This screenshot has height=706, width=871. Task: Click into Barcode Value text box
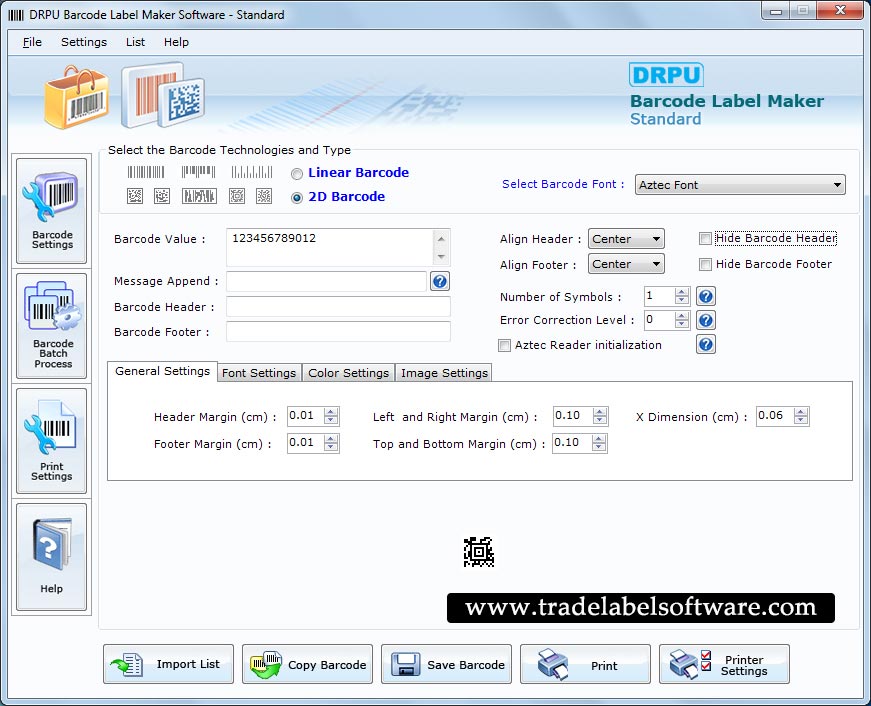(330, 247)
